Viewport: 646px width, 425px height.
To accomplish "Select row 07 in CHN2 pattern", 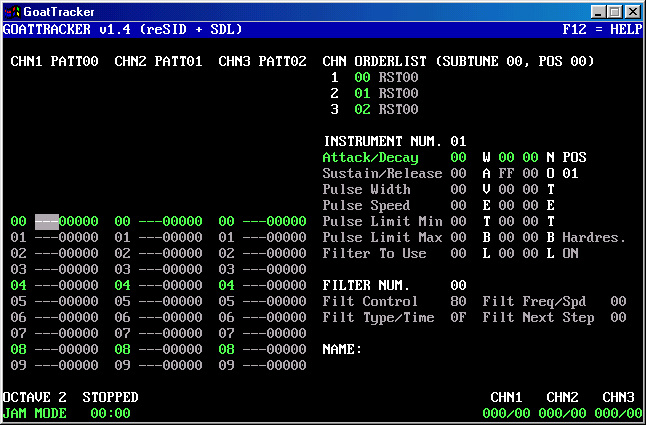I will click(158, 334).
